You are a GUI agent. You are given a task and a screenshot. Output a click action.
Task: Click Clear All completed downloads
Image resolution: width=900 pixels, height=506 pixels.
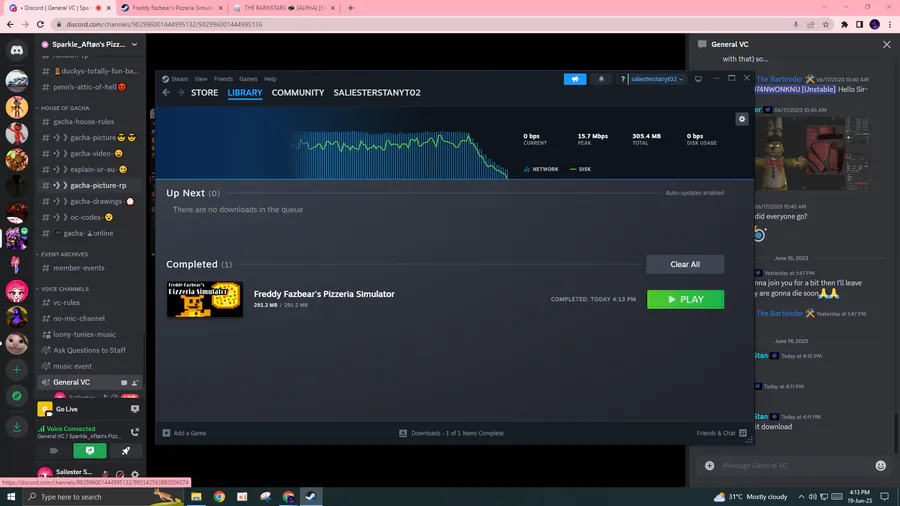(x=685, y=264)
